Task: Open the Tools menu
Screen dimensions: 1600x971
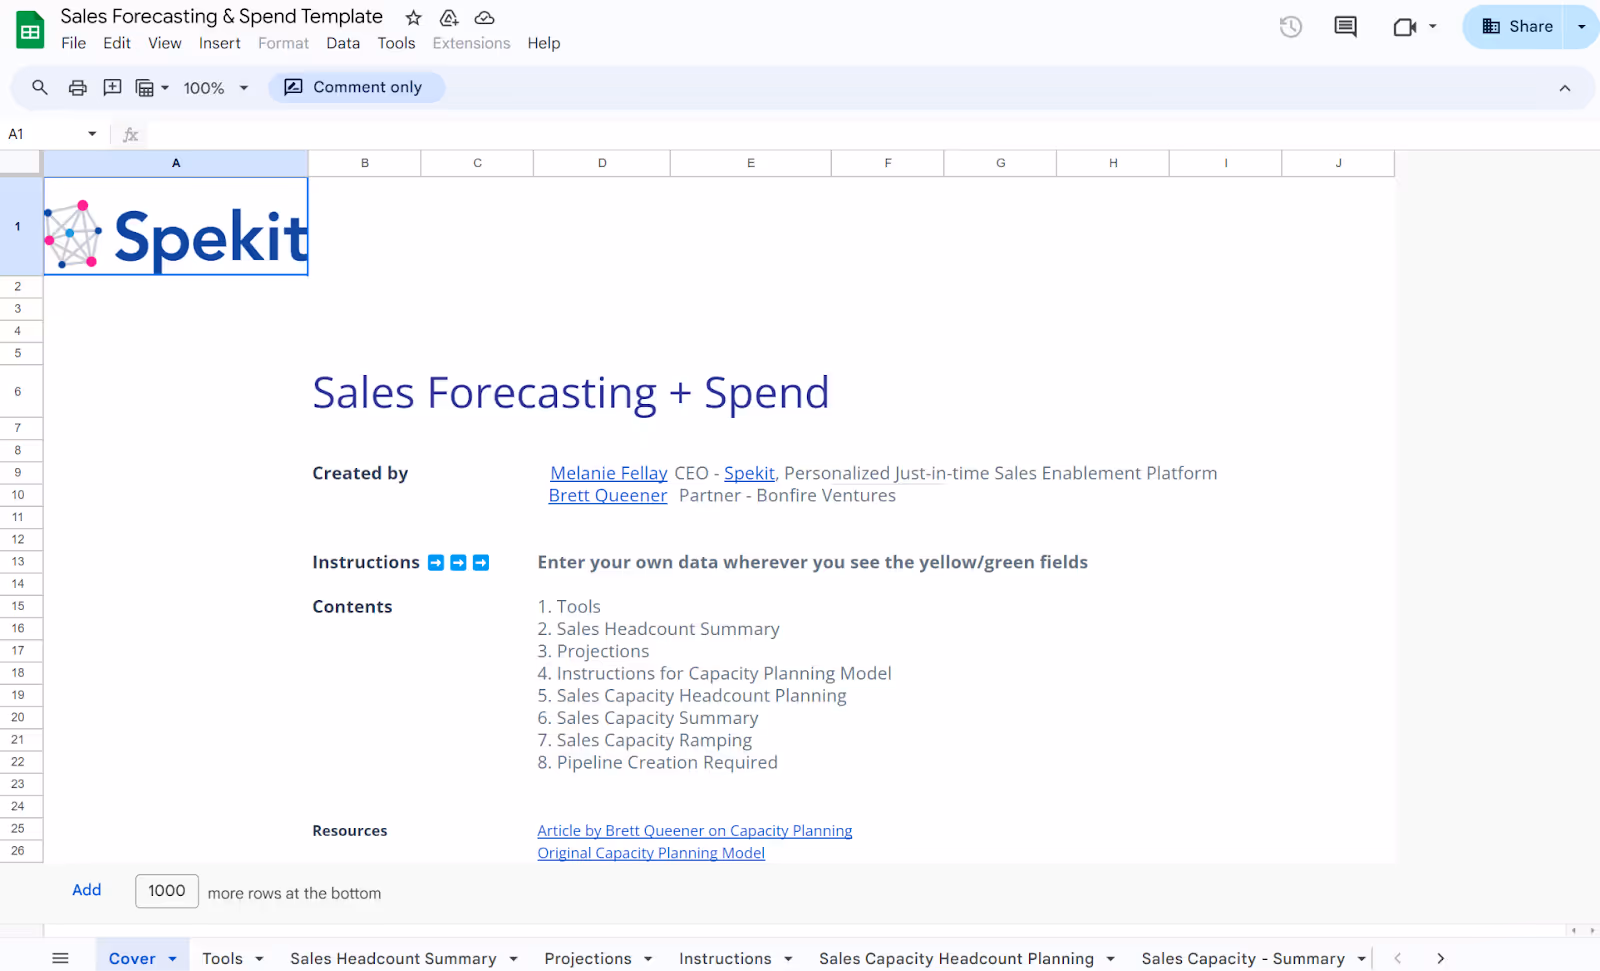Action: (396, 43)
